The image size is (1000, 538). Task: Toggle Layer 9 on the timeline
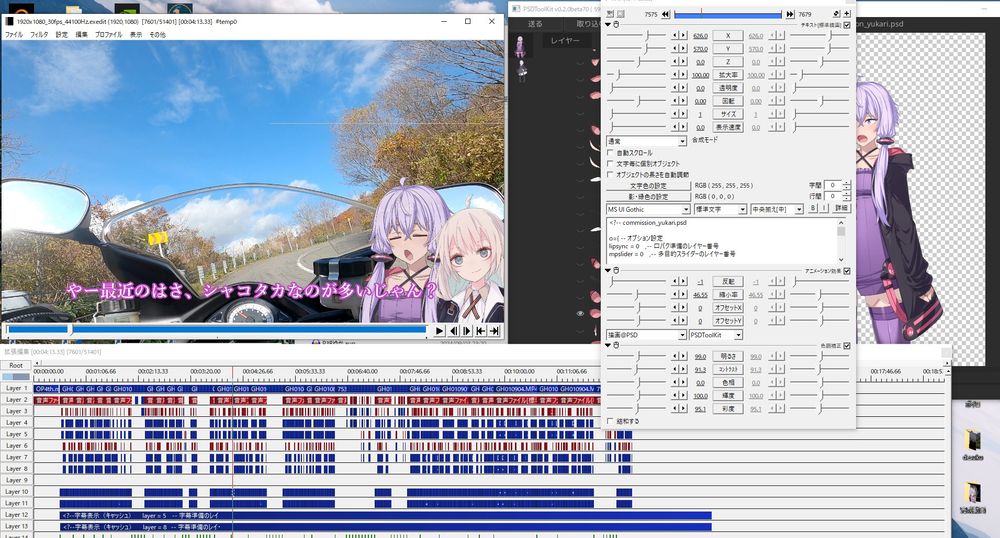point(17,480)
